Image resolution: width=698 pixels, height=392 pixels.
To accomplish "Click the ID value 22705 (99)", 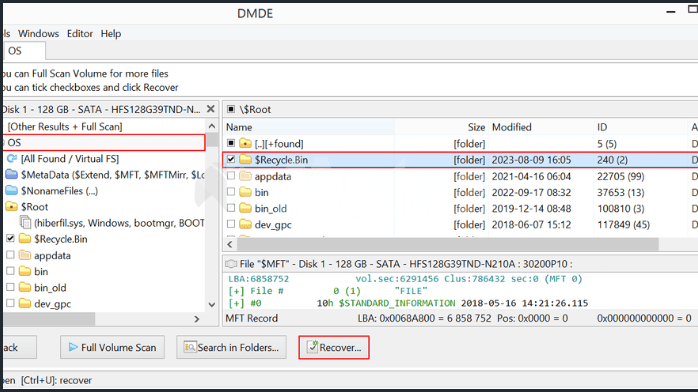I will pyautogui.click(x=621, y=176).
